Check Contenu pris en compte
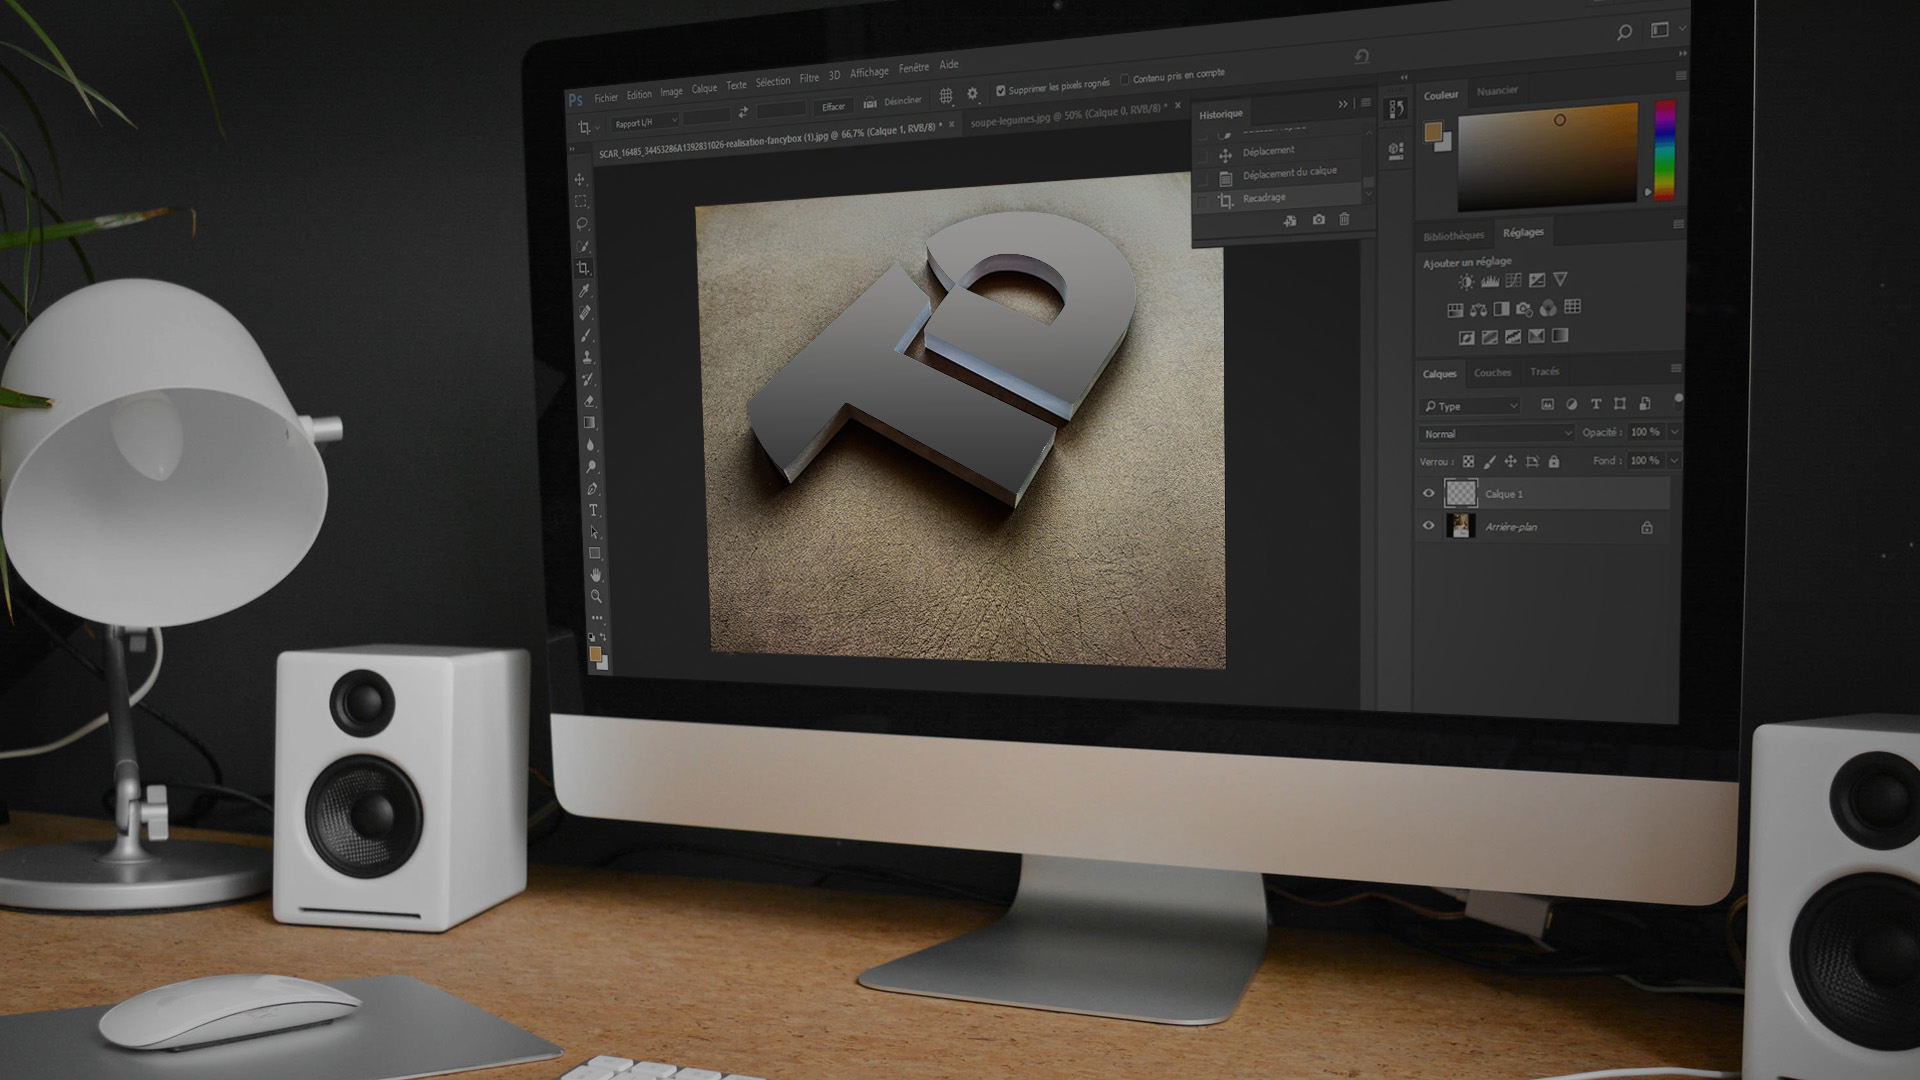1920x1080 pixels. (x=1125, y=80)
